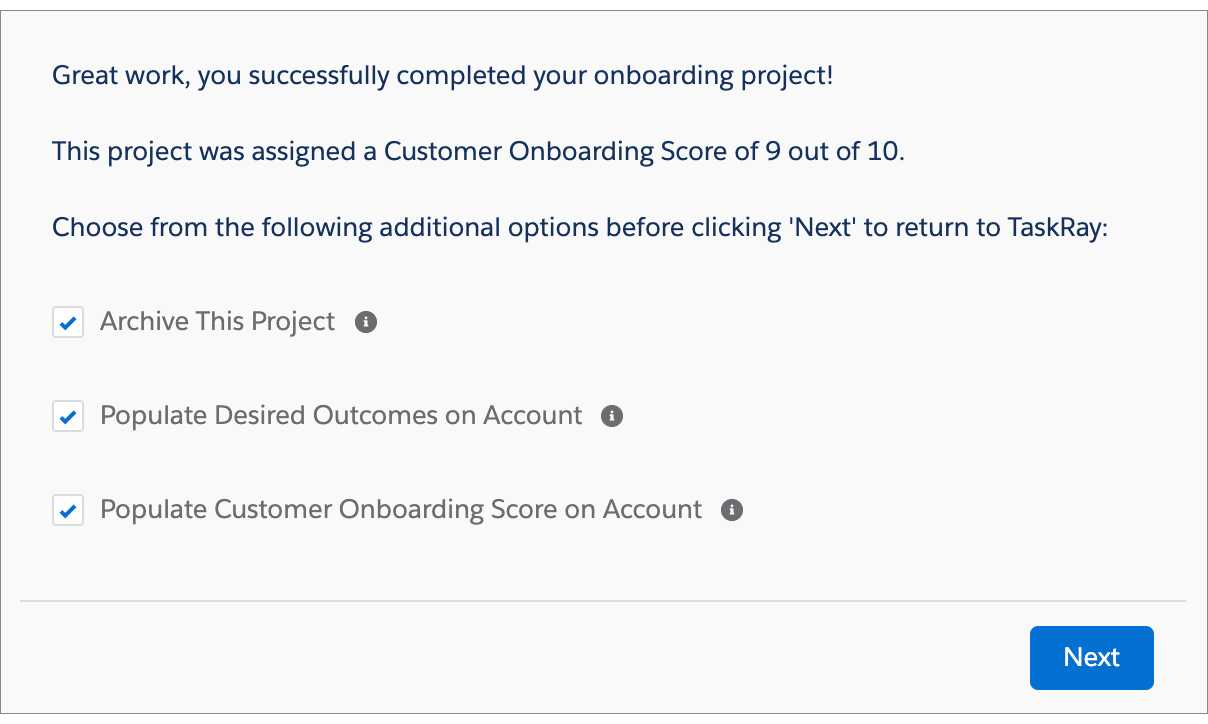
Task: Click the info icon beside Archive This Project
Action: [x=366, y=322]
